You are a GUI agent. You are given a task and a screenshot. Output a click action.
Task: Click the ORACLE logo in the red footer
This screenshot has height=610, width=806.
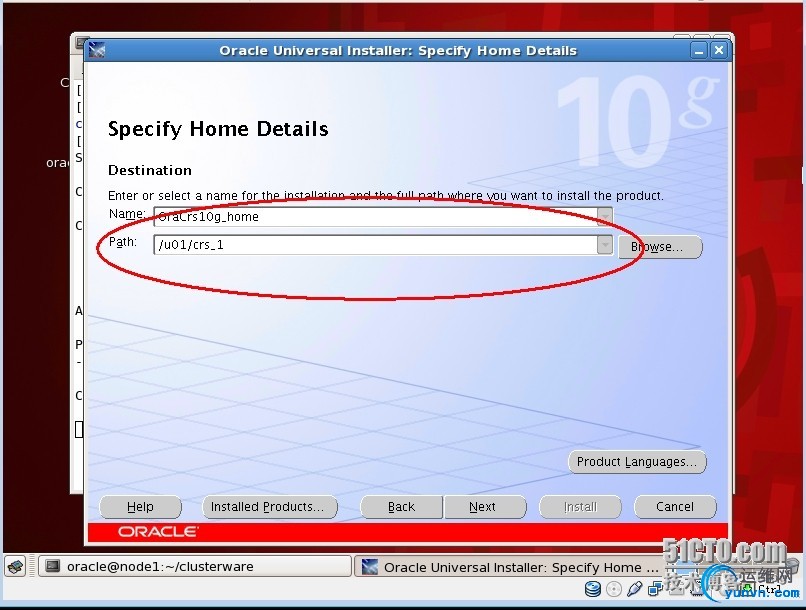pyautogui.click(x=158, y=531)
